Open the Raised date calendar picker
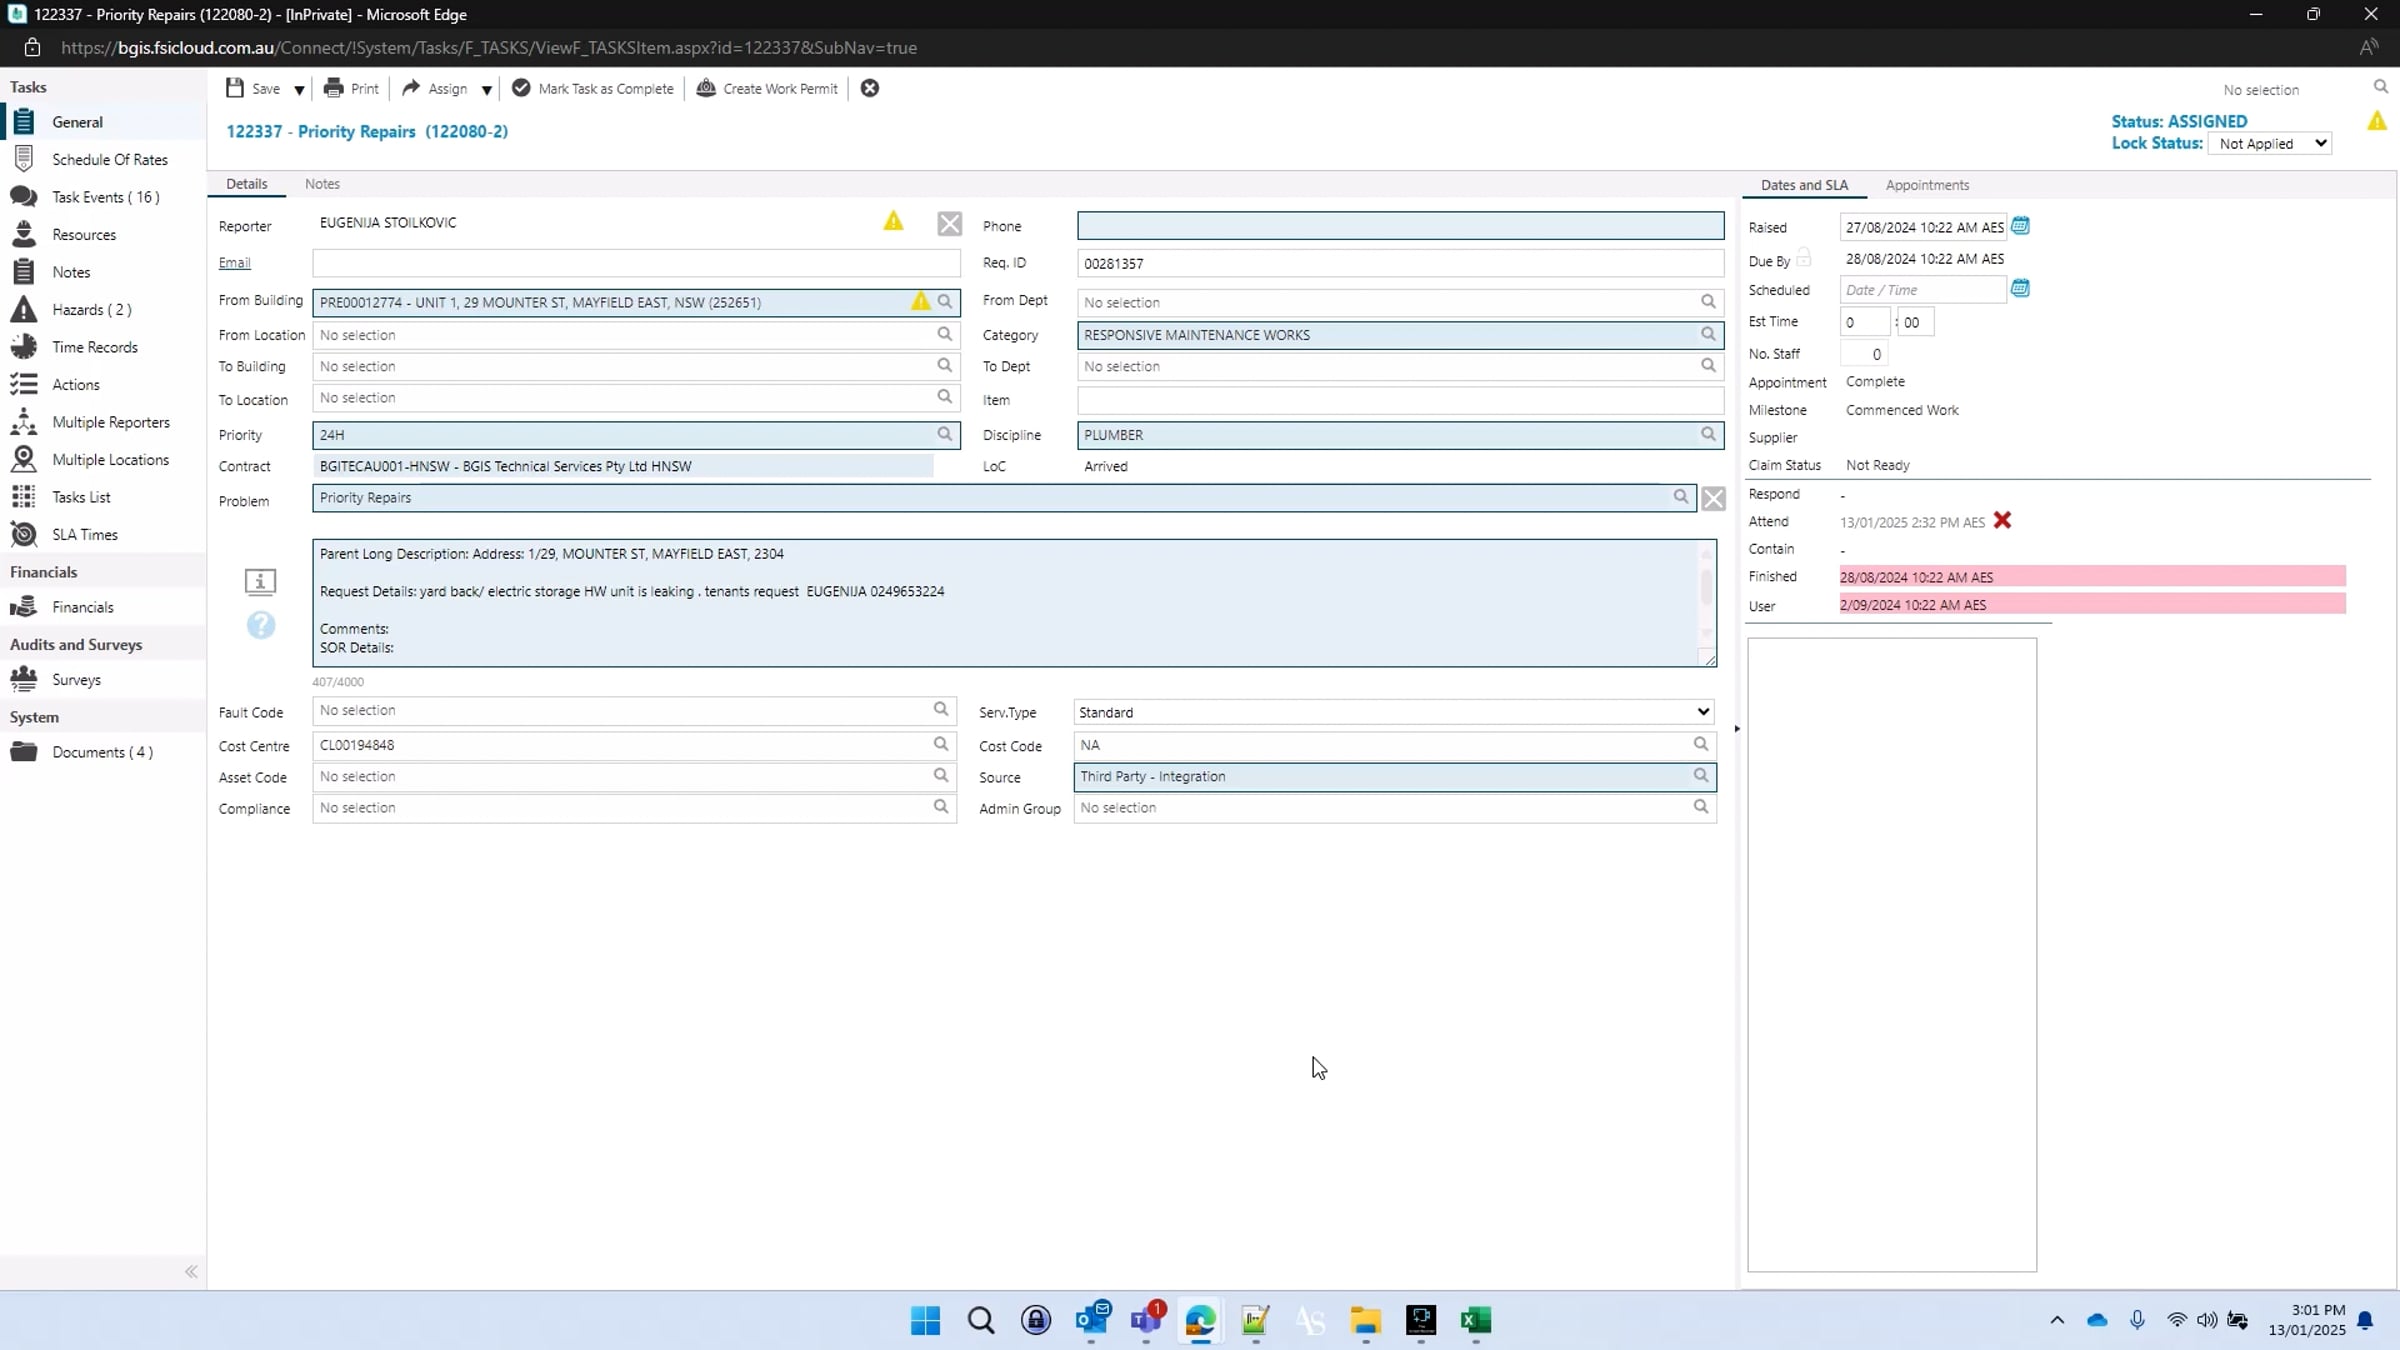This screenshot has height=1350, width=2400. 2020,226
